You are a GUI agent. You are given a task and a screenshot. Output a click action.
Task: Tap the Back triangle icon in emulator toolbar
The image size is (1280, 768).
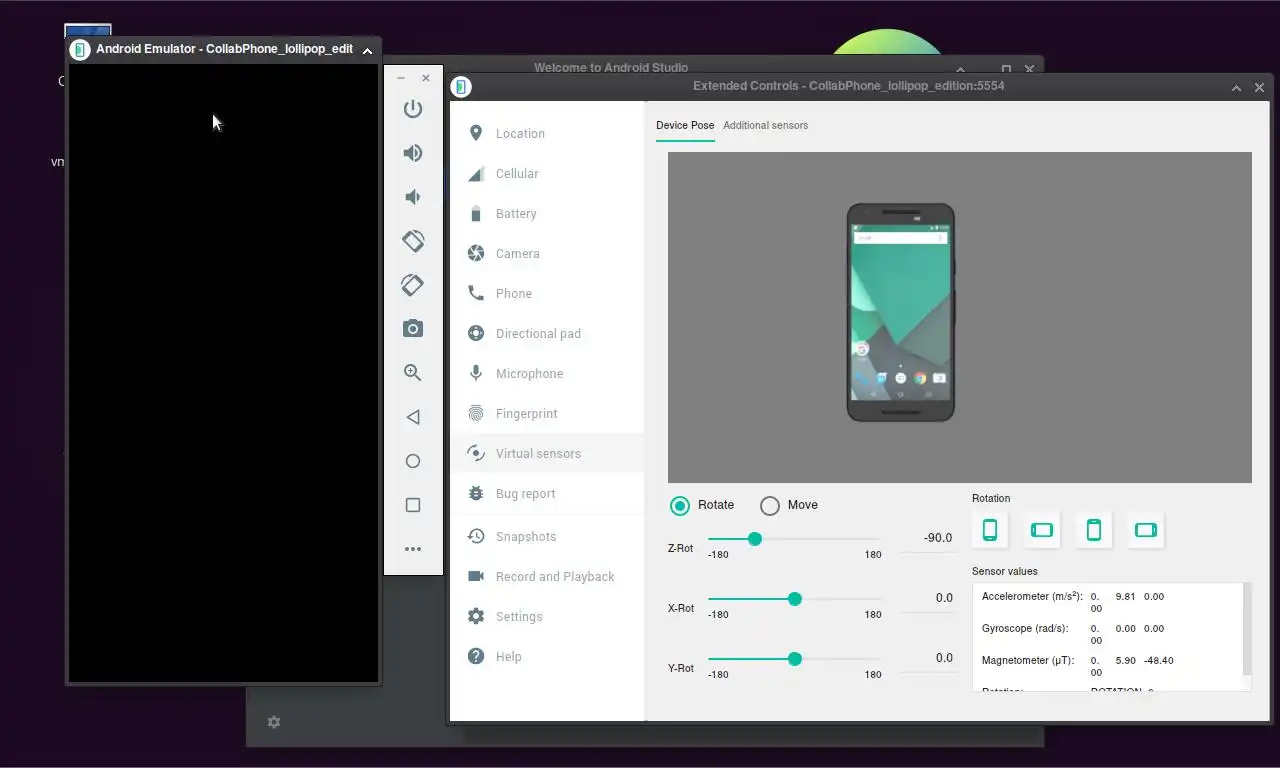click(x=413, y=417)
